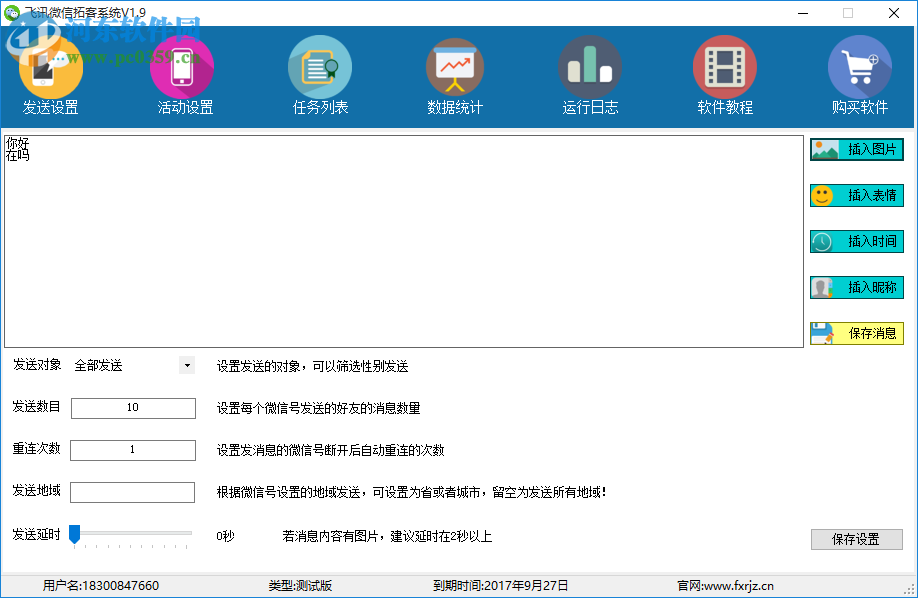Edit the 发送数目 number field
Image resolution: width=918 pixels, height=598 pixels.
point(132,408)
